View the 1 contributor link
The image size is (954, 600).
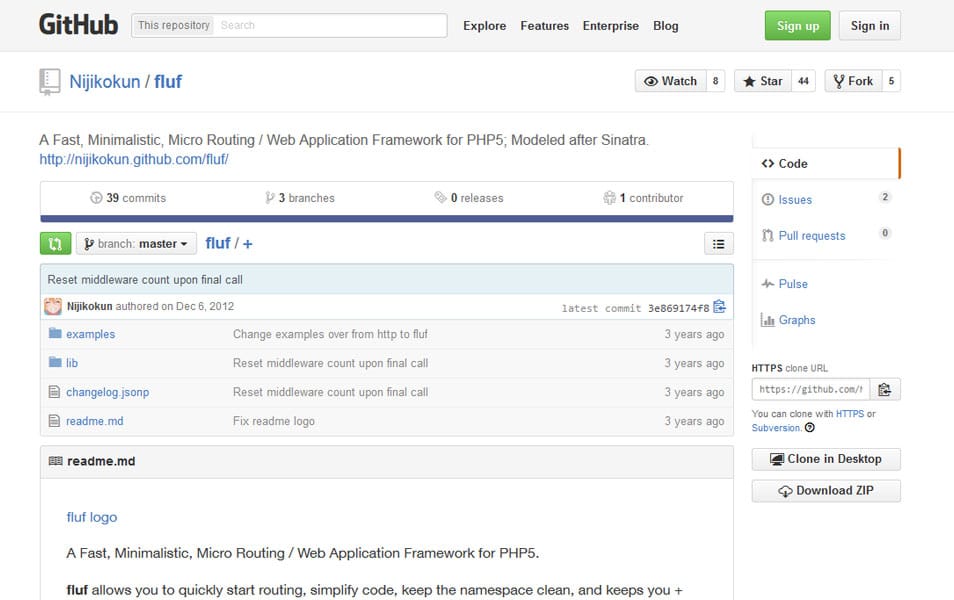644,198
